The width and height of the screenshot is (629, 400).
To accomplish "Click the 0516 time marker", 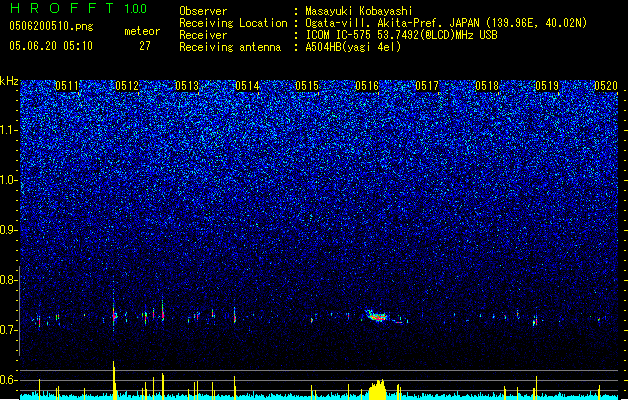I will [x=367, y=86].
